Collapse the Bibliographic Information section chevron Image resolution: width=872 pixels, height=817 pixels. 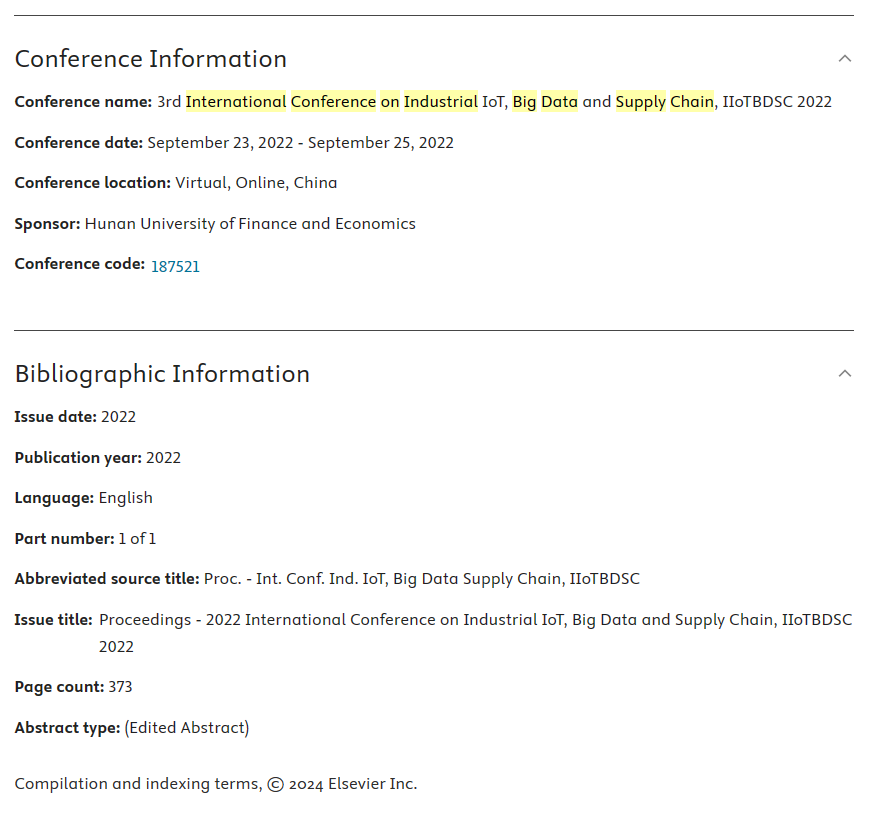coord(845,374)
